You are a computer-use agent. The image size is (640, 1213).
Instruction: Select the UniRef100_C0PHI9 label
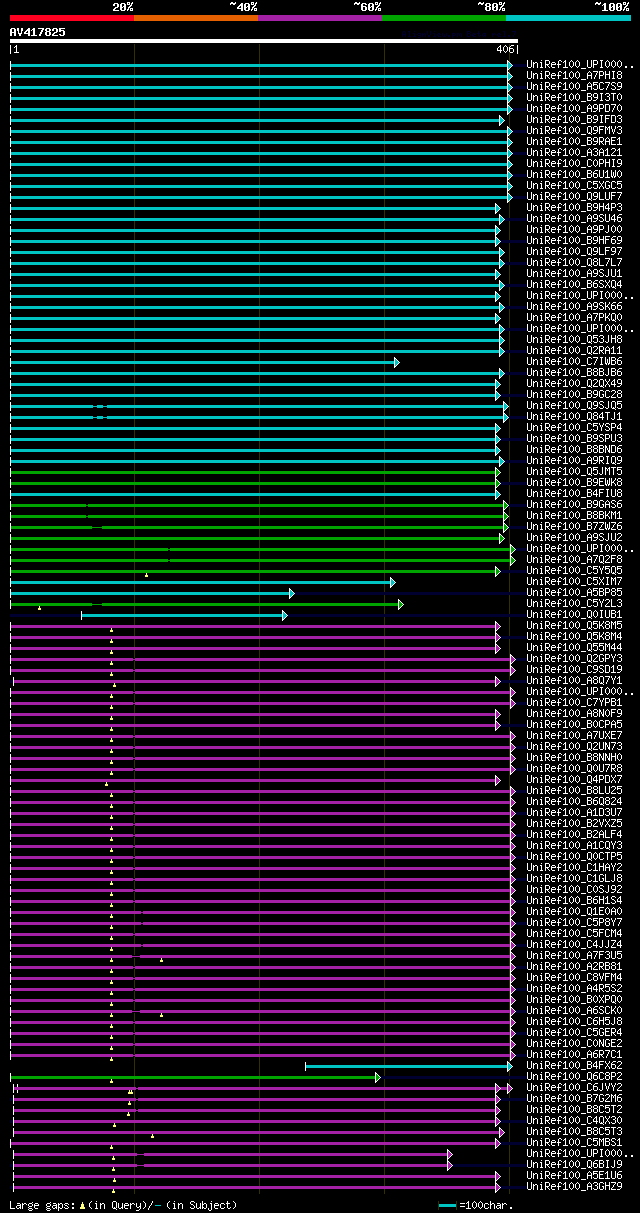coord(575,163)
